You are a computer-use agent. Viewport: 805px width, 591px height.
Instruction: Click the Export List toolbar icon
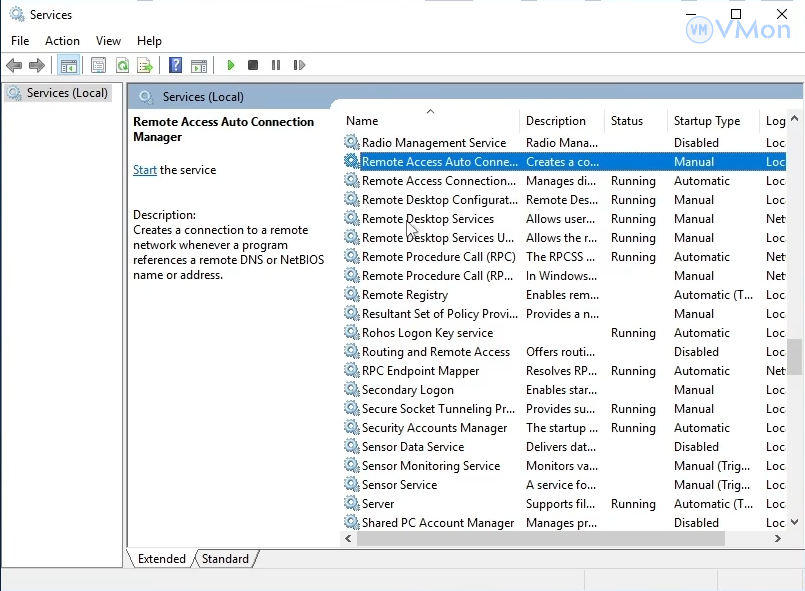pyautogui.click(x=145, y=66)
